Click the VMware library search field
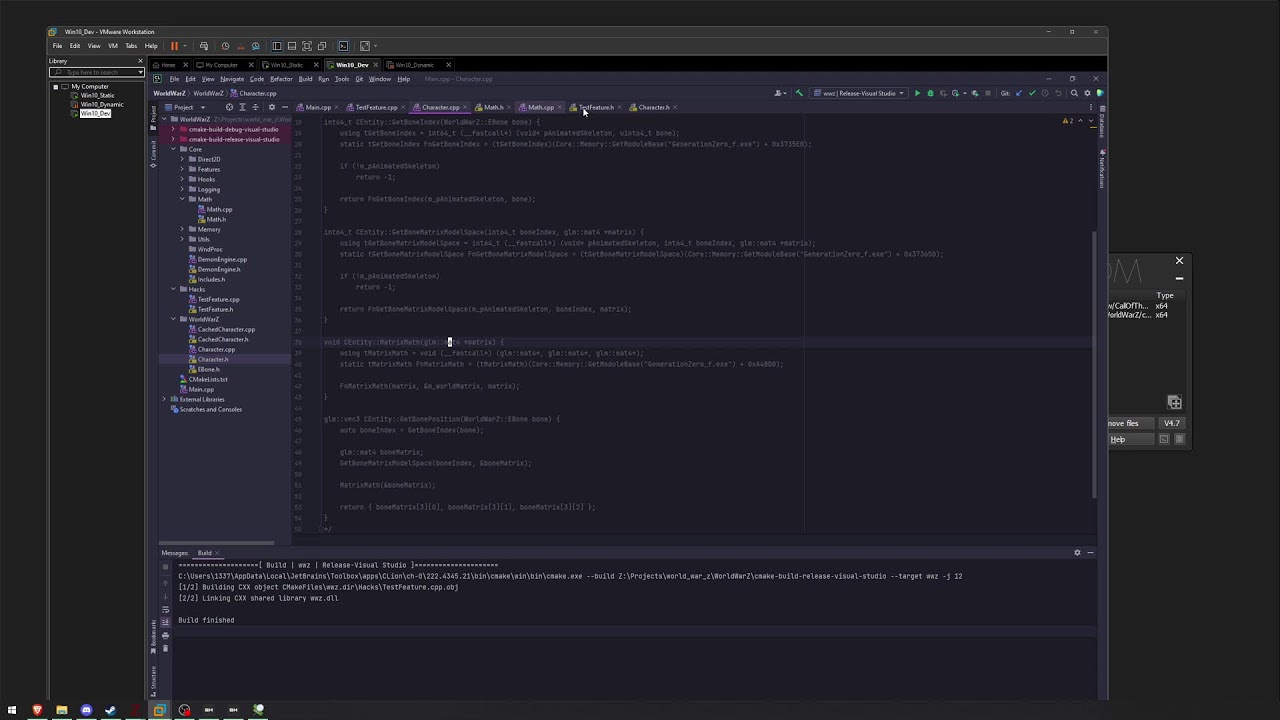Image resolution: width=1280 pixels, height=720 pixels. pyautogui.click(x=97, y=72)
